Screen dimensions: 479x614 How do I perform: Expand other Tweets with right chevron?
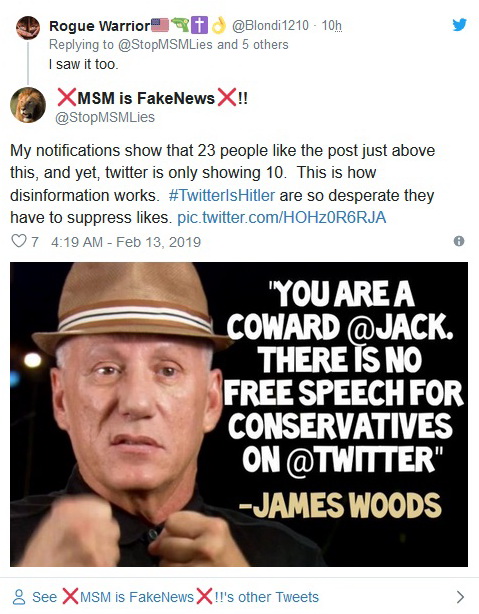pyautogui.click(x=461, y=597)
